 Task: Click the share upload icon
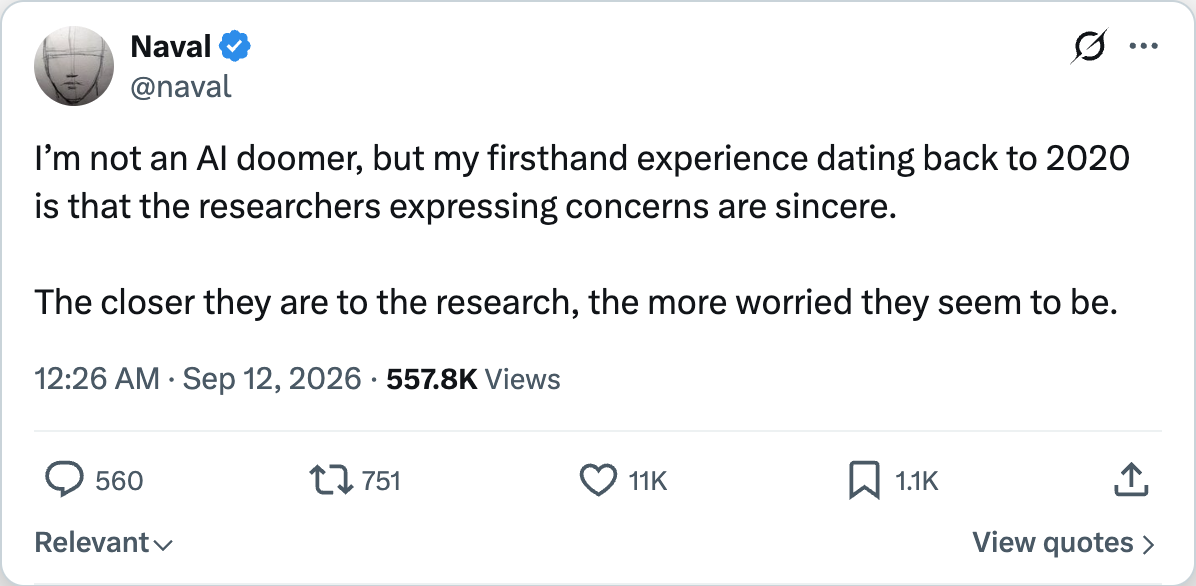1132,480
